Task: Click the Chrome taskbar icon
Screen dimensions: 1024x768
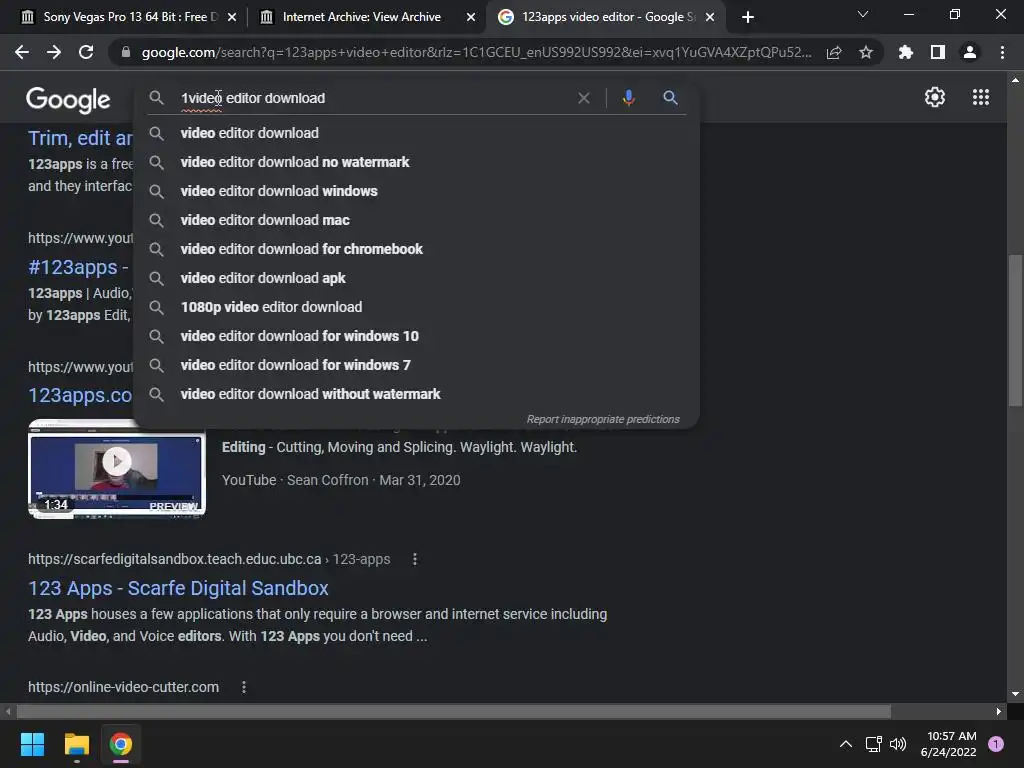Action: pos(121,744)
